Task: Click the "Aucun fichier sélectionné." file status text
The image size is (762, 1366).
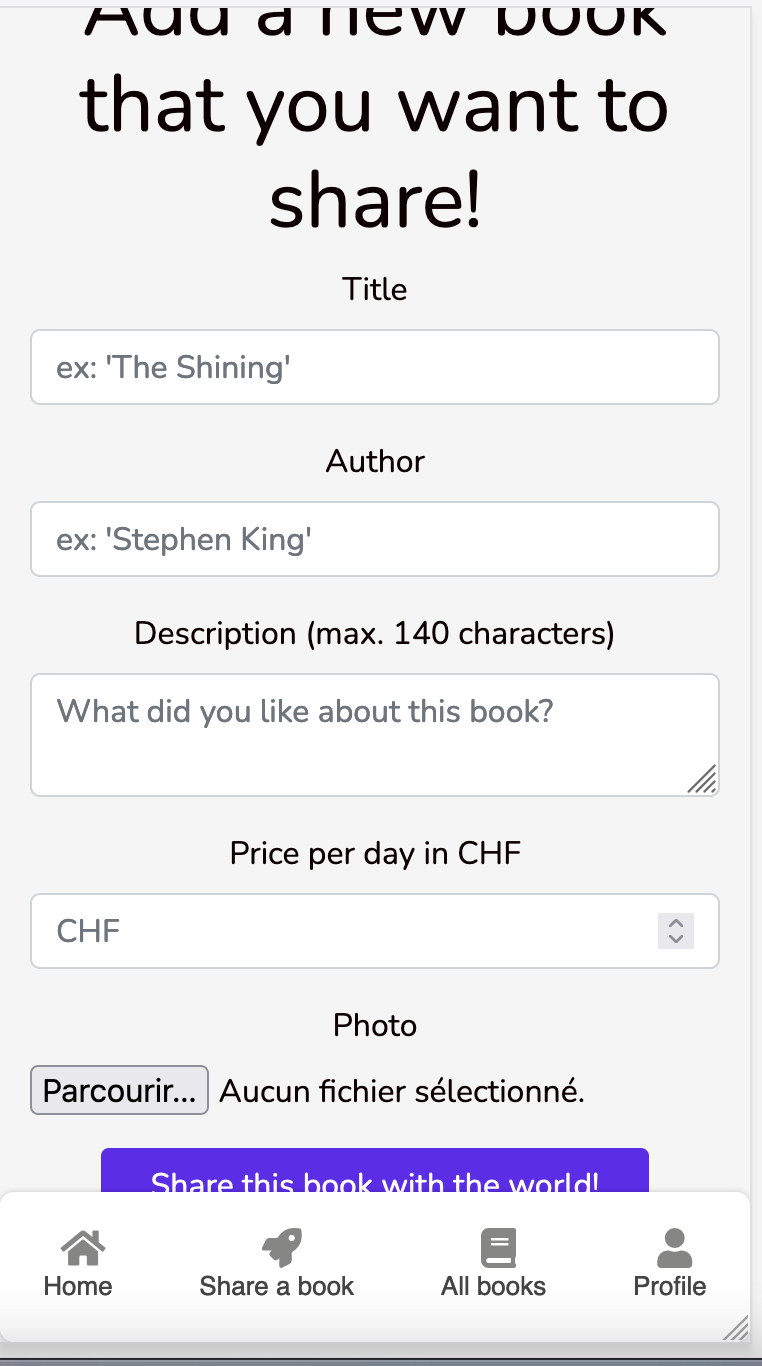Action: [x=402, y=1091]
